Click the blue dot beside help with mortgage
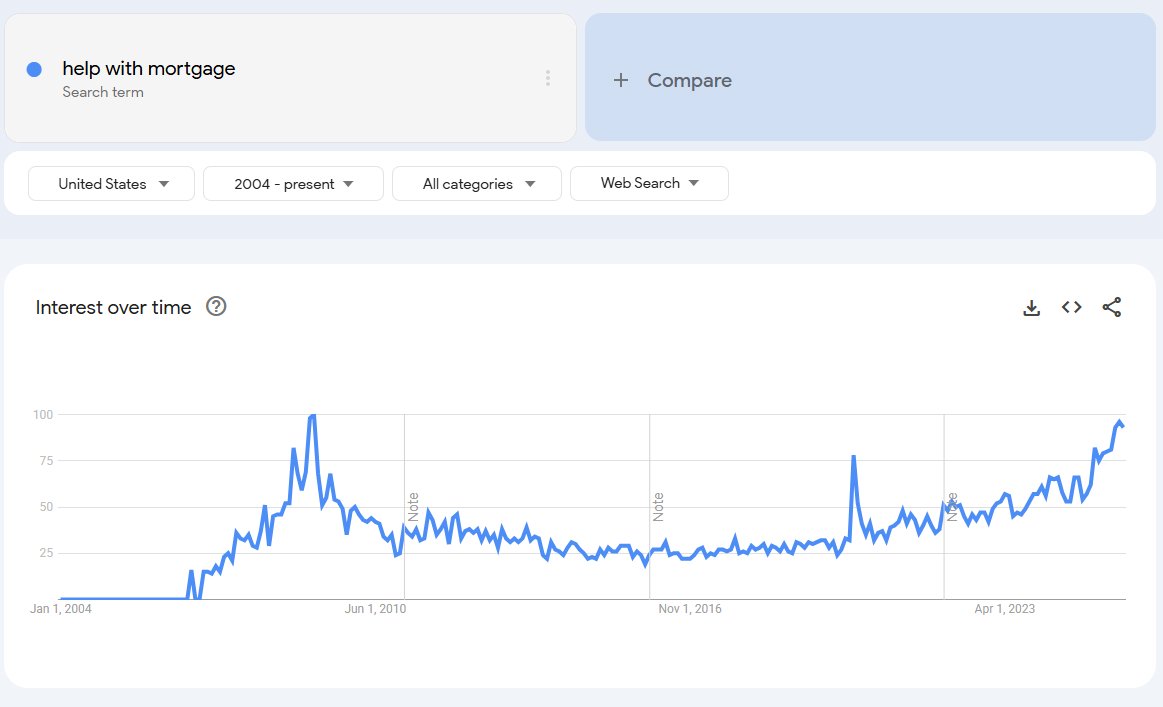The width and height of the screenshot is (1163, 707). tap(34, 69)
